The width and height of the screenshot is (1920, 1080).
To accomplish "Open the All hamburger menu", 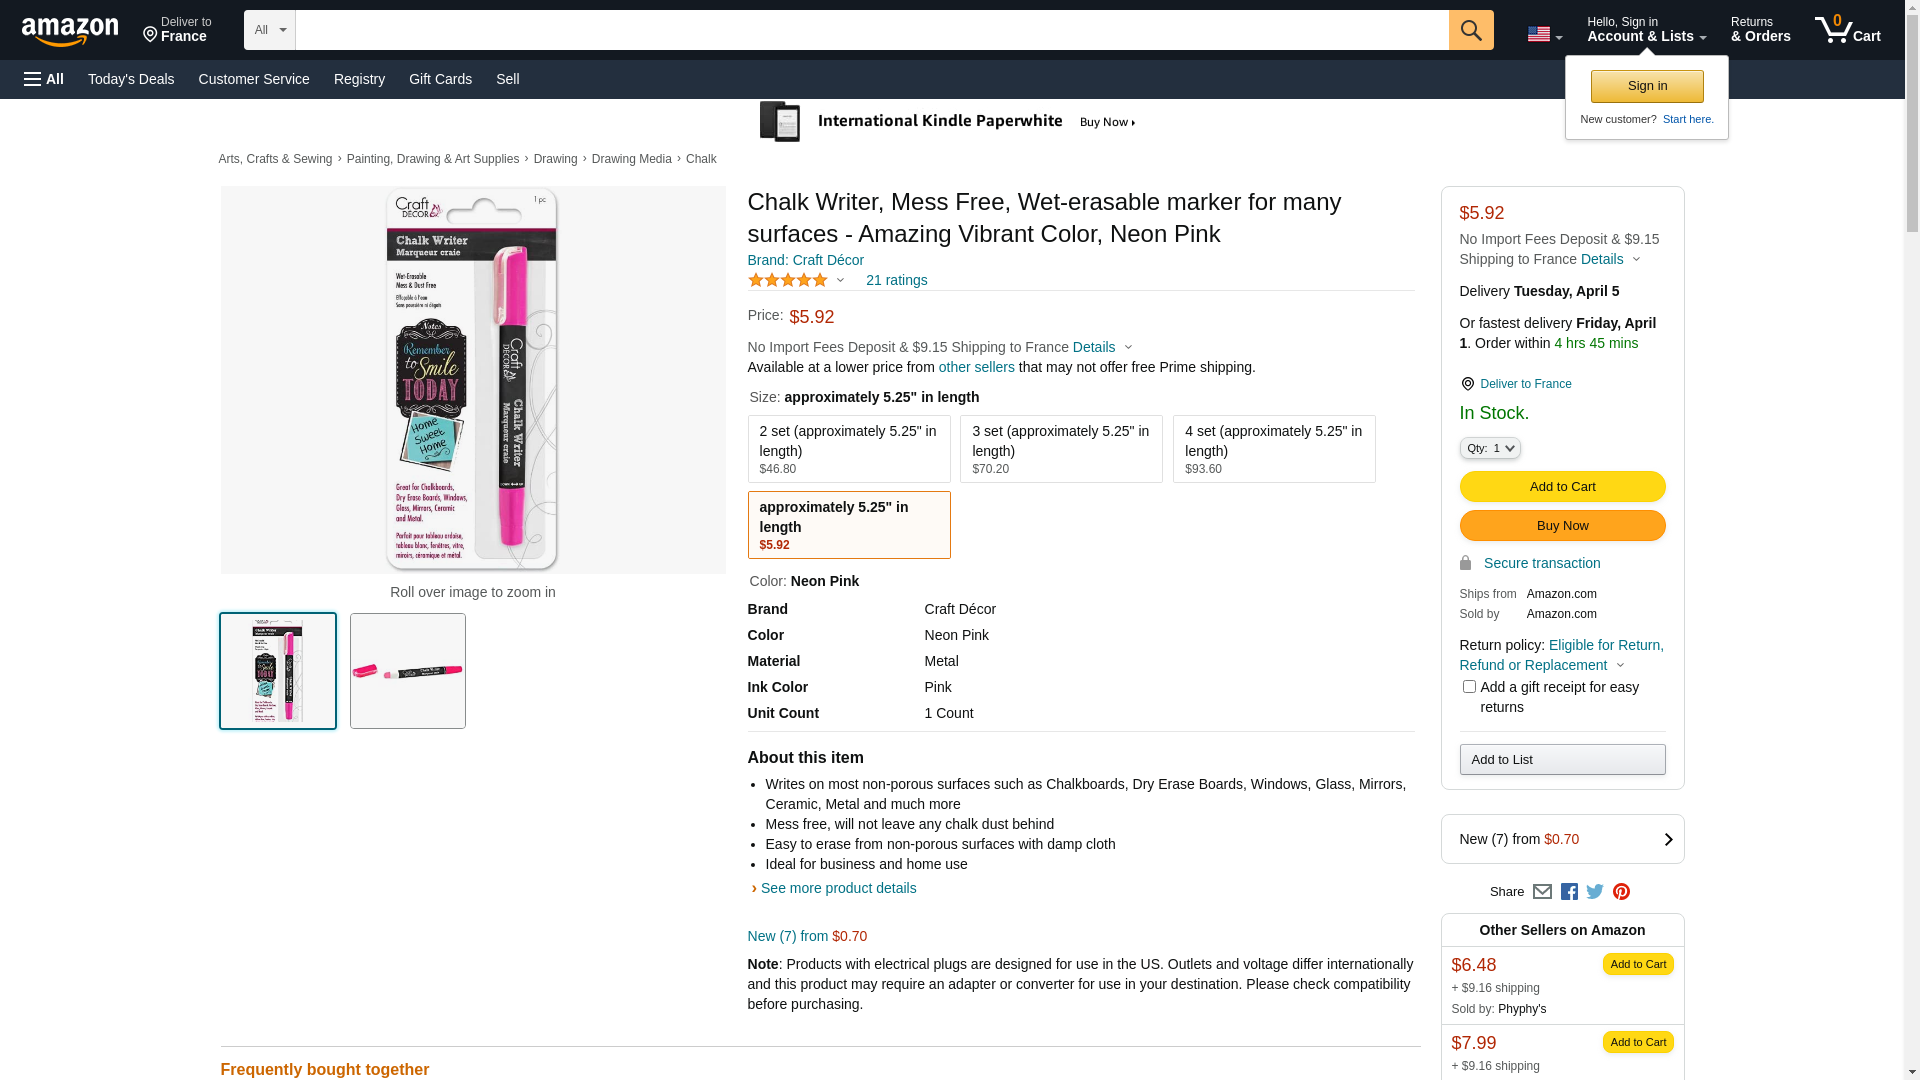I will click(44, 79).
